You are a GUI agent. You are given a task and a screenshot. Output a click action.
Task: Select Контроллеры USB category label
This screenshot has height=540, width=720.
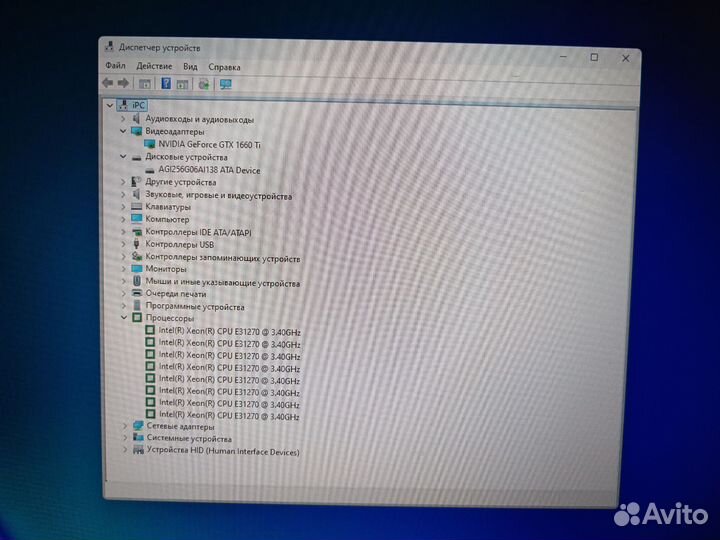tap(180, 244)
